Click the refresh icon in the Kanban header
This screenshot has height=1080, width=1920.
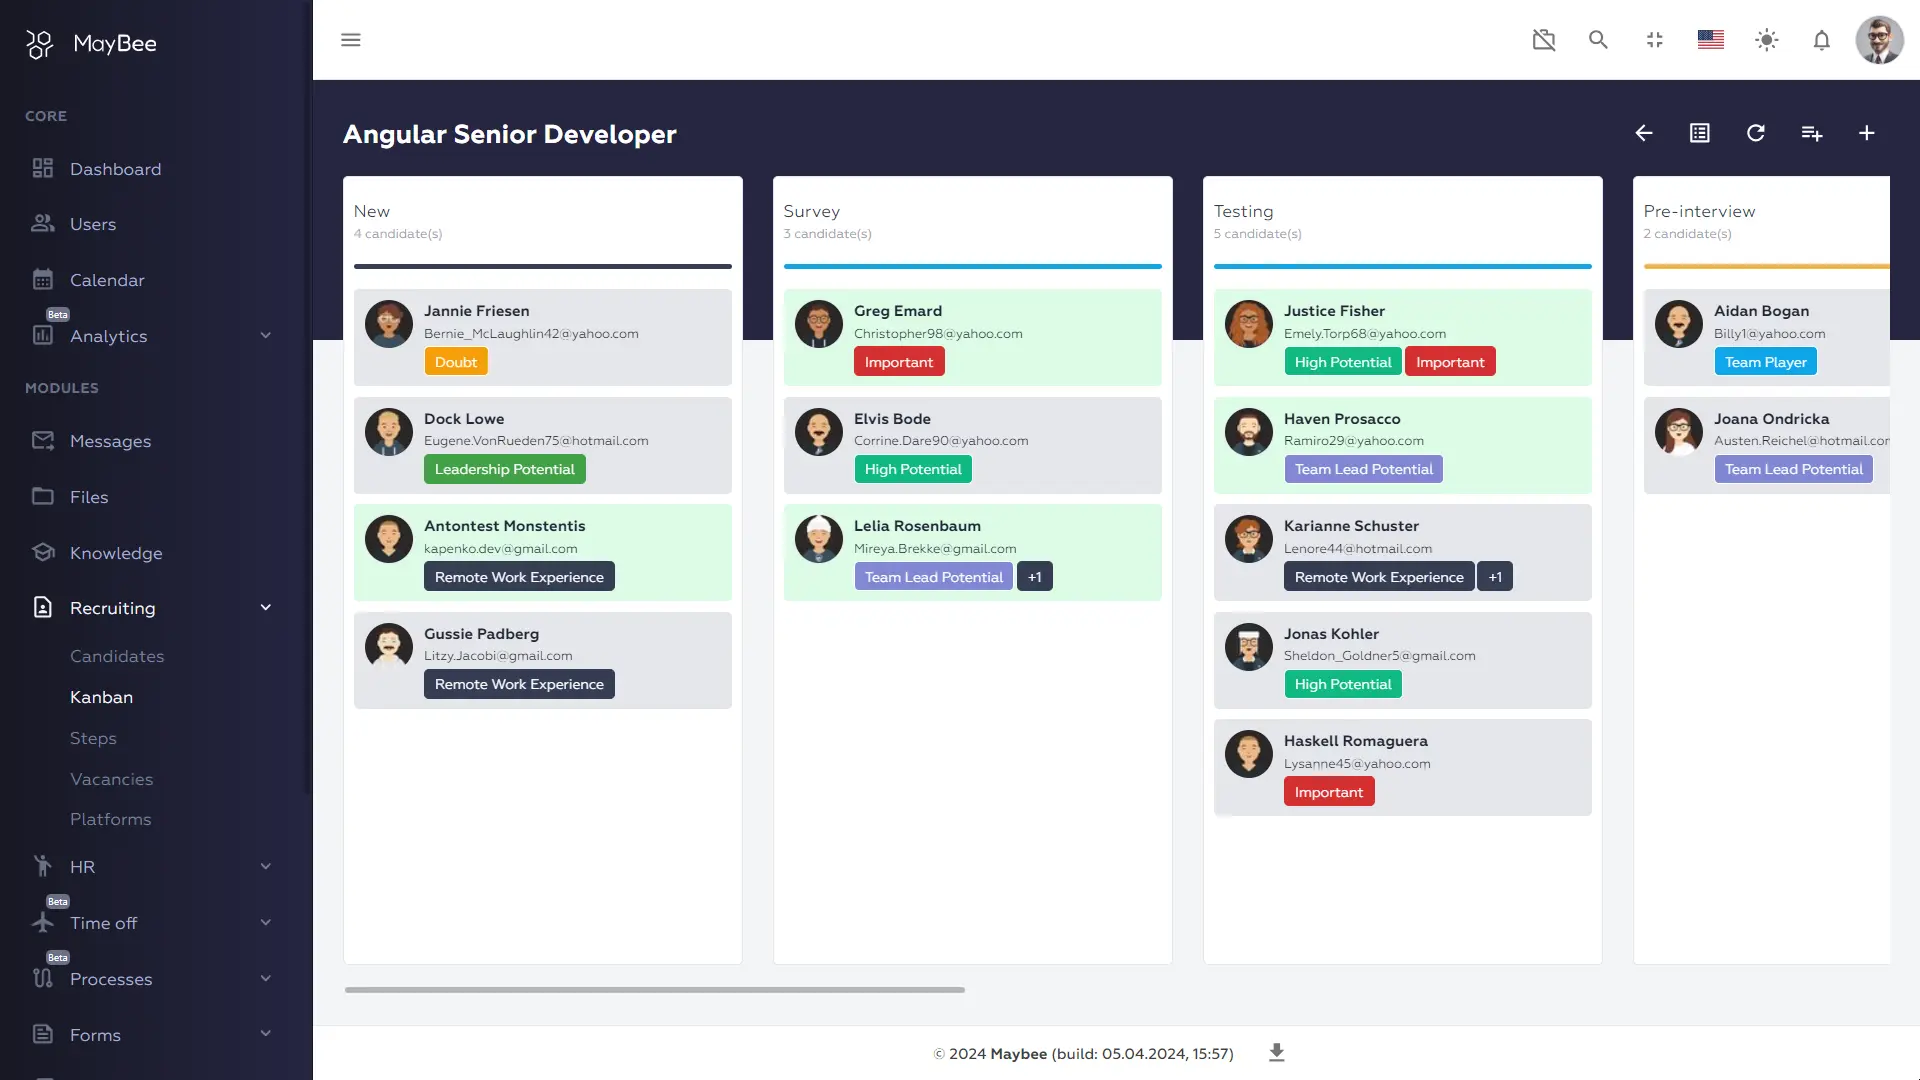[1755, 133]
